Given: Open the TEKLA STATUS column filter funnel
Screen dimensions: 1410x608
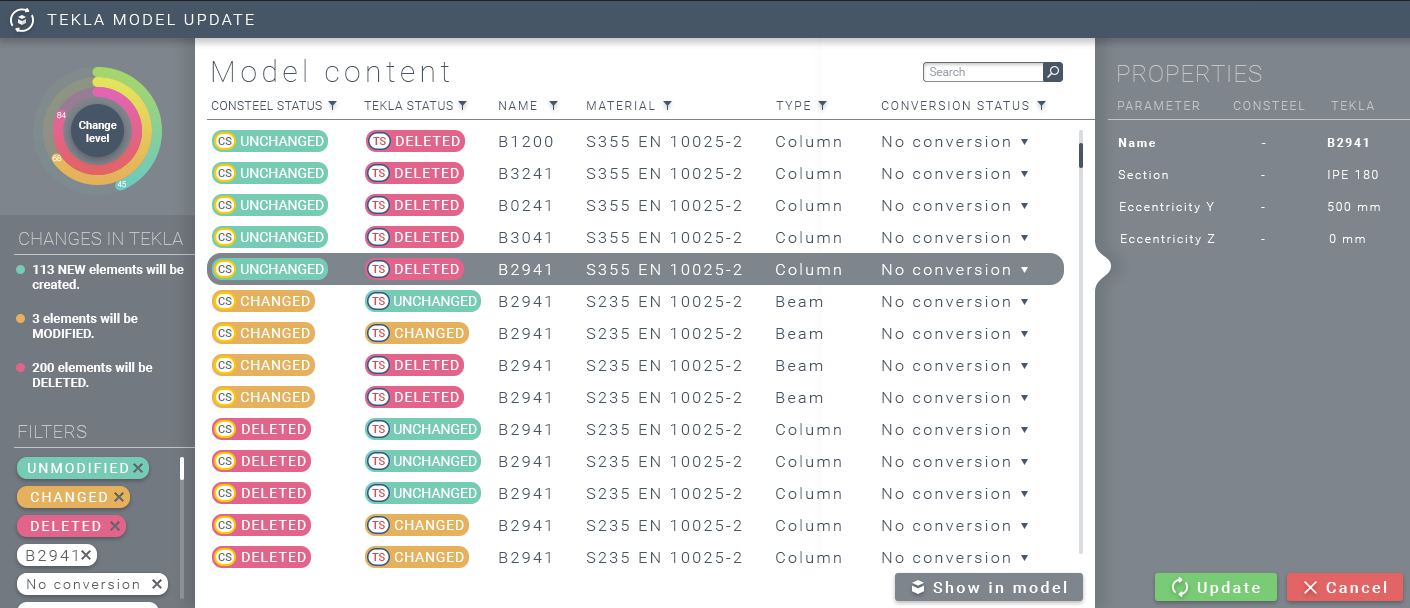Looking at the screenshot, I should coord(463,105).
